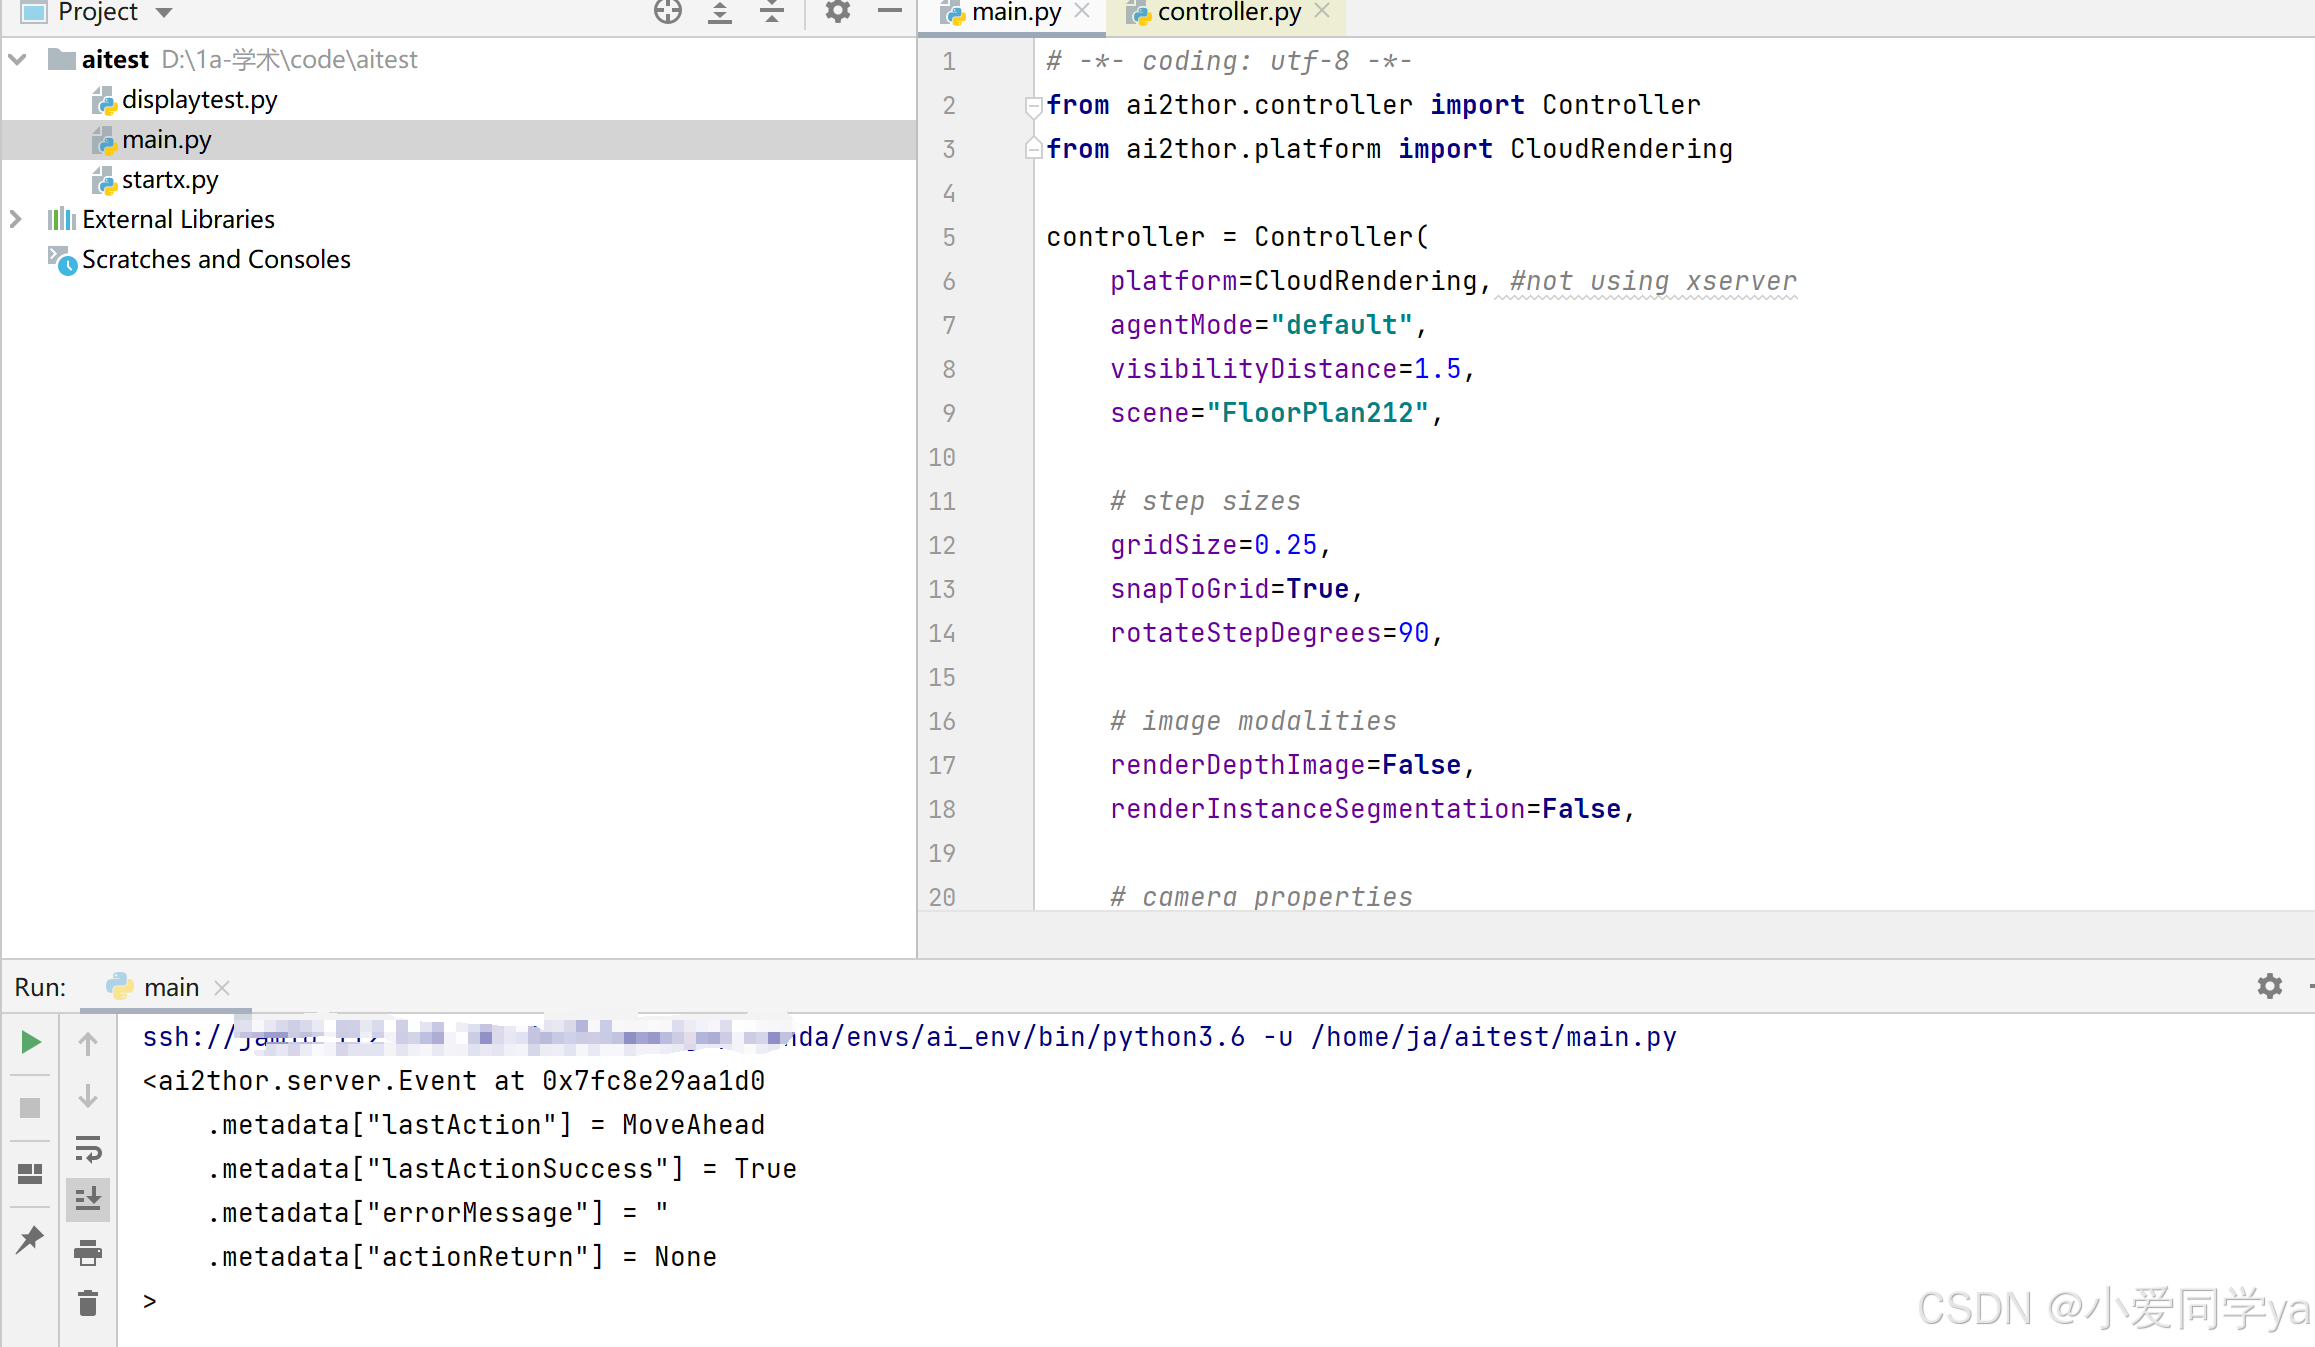Toggle Soft-Wrap in the run console
This screenshot has height=1347, width=2315.
pos(88,1149)
